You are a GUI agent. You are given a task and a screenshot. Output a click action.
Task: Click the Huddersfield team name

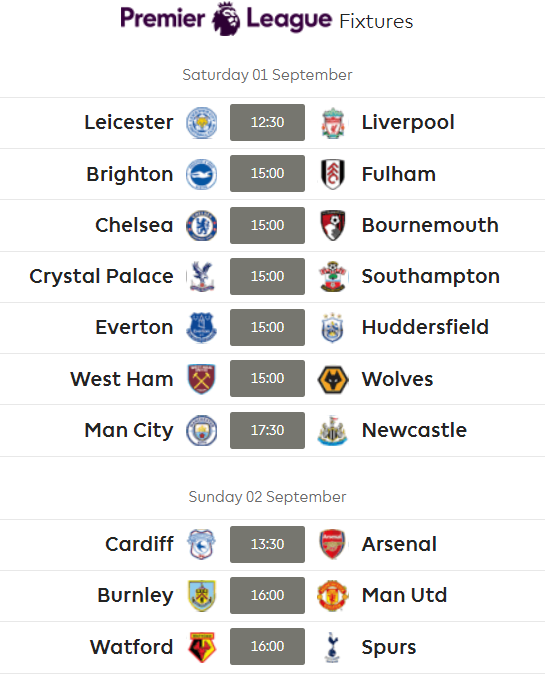[425, 327]
